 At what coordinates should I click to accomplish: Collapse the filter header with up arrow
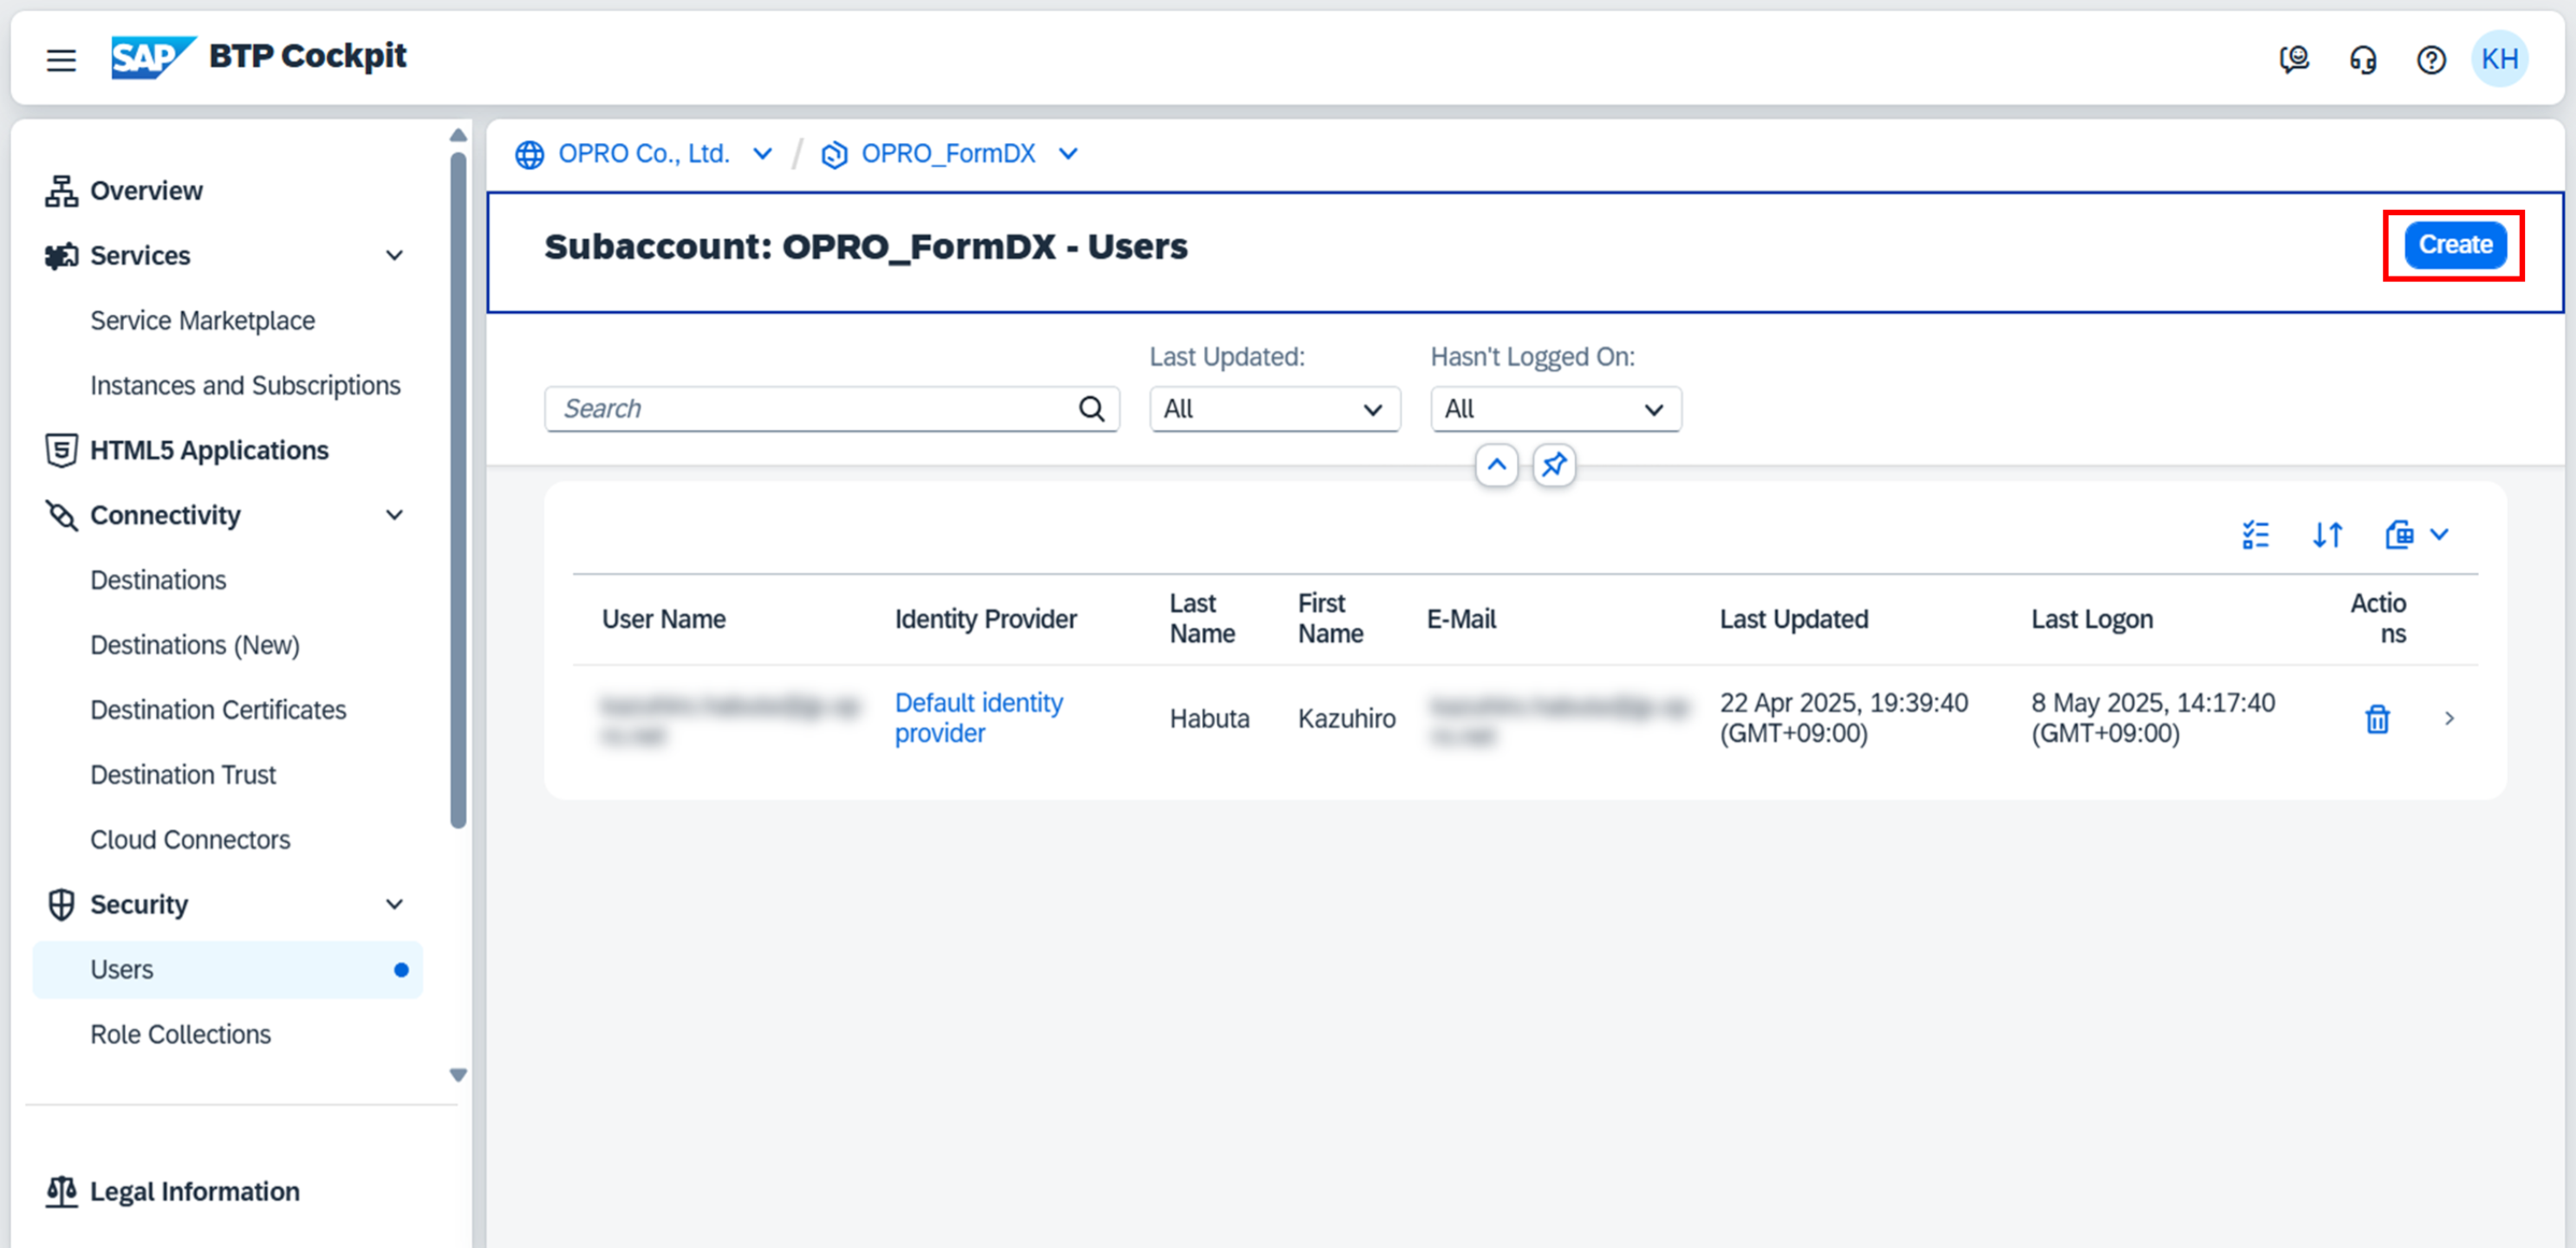(1496, 465)
